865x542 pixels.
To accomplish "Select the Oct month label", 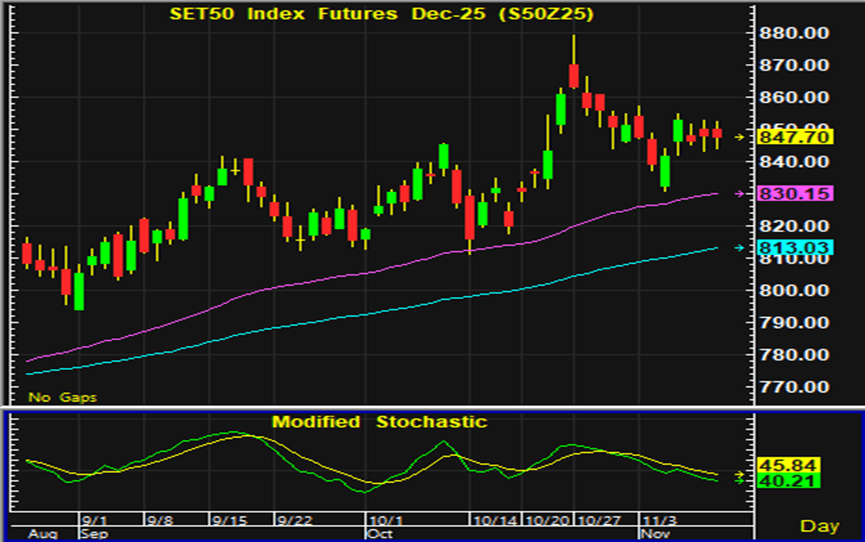I will 379,534.
